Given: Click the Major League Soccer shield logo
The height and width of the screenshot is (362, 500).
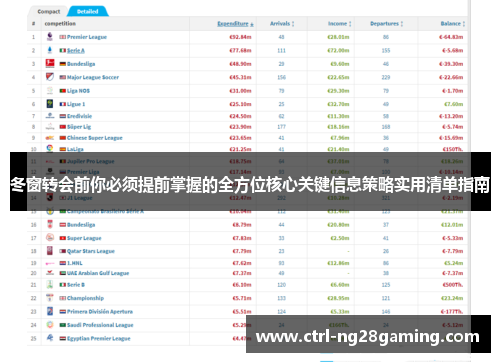Looking at the screenshot, I should (50, 77).
